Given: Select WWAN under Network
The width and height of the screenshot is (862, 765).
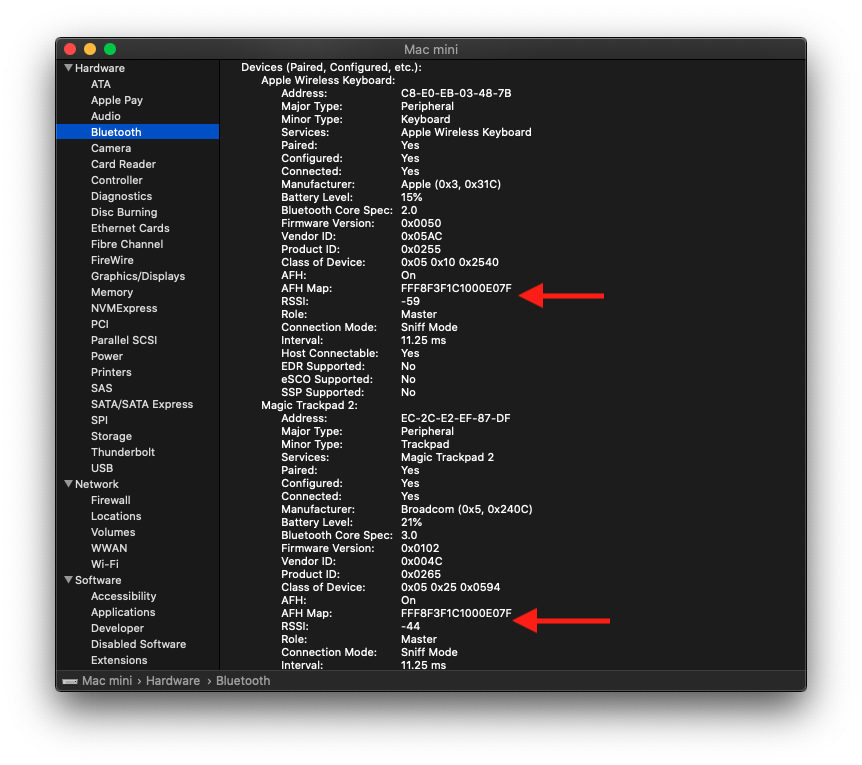Looking at the screenshot, I should click(109, 548).
